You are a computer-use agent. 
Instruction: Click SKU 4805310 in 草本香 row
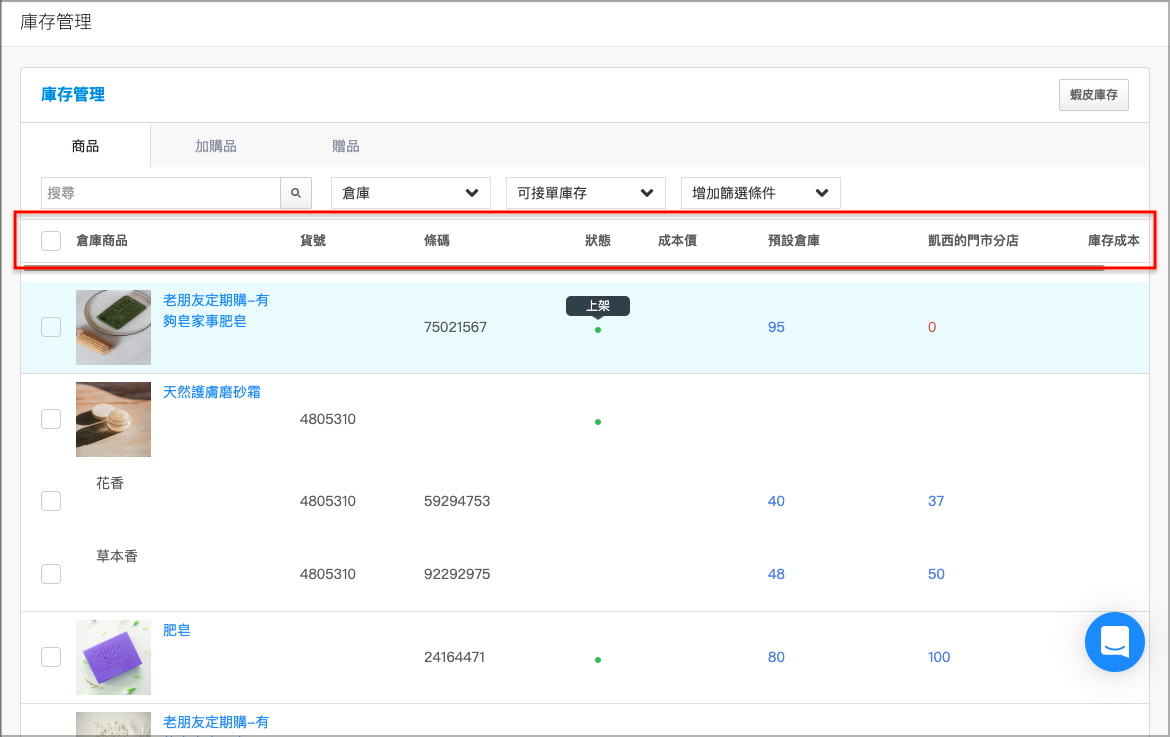point(328,574)
